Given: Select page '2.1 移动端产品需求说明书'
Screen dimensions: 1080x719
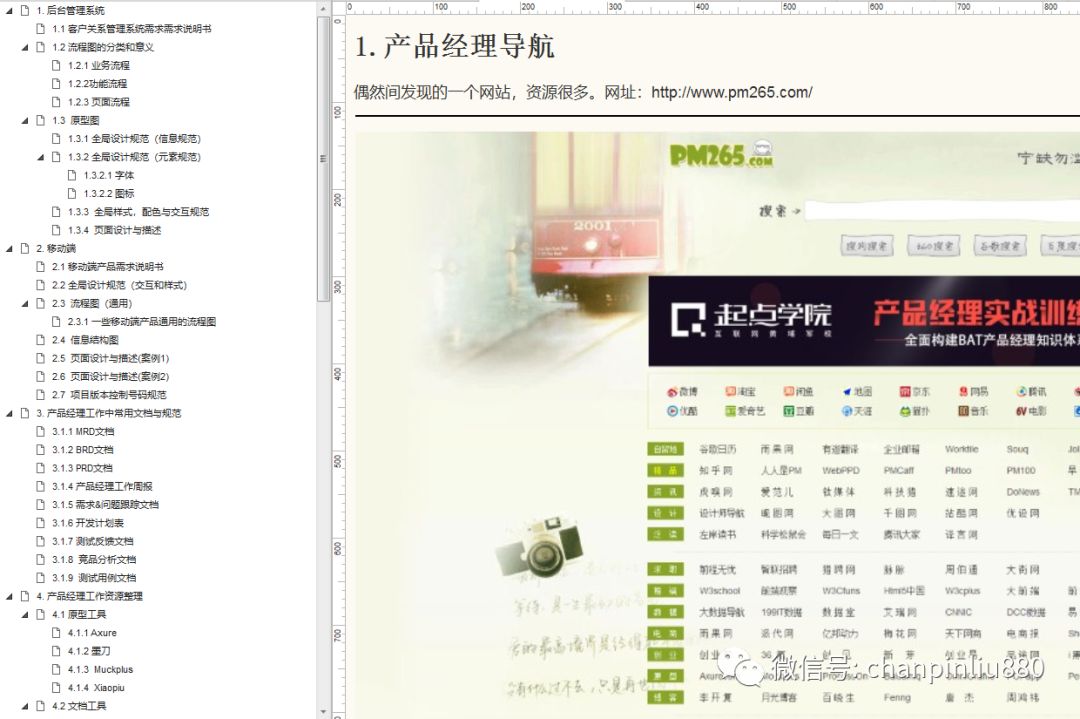Looking at the screenshot, I should (107, 267).
